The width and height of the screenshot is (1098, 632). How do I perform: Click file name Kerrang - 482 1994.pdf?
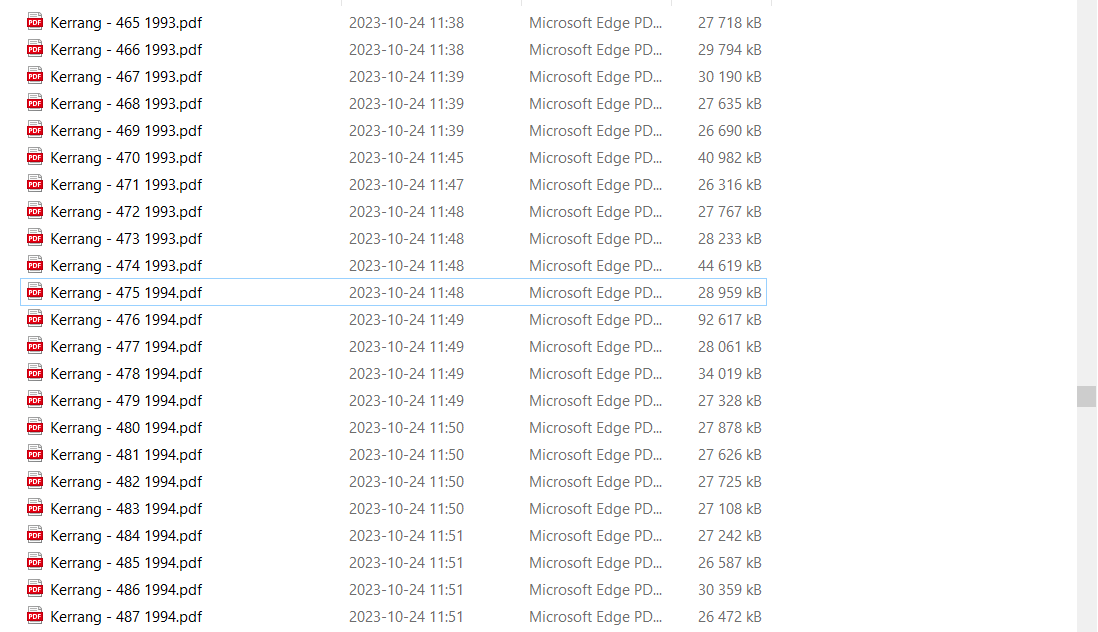[x=126, y=482]
